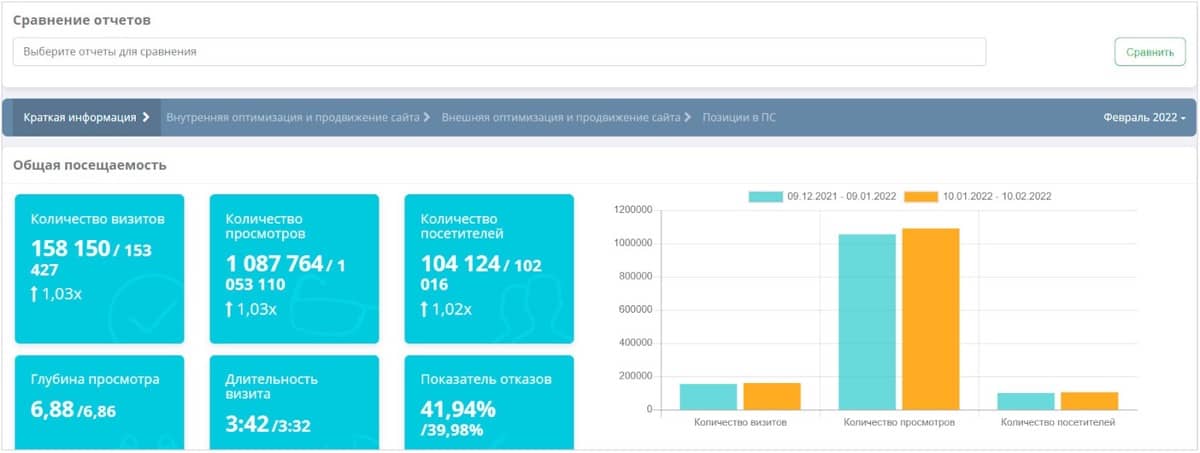
Task: Open the Февраль 2022 month dropdown
Action: [1144, 117]
